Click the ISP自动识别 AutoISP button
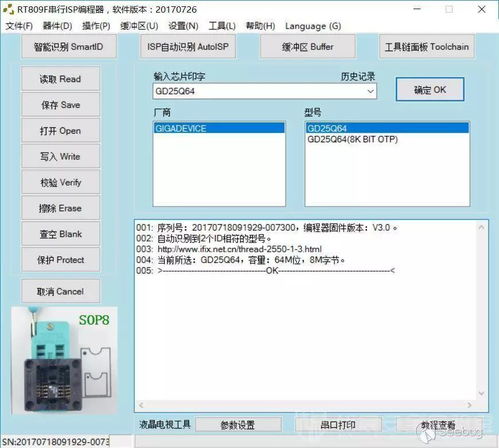This screenshot has width=499, height=448. click(x=188, y=47)
